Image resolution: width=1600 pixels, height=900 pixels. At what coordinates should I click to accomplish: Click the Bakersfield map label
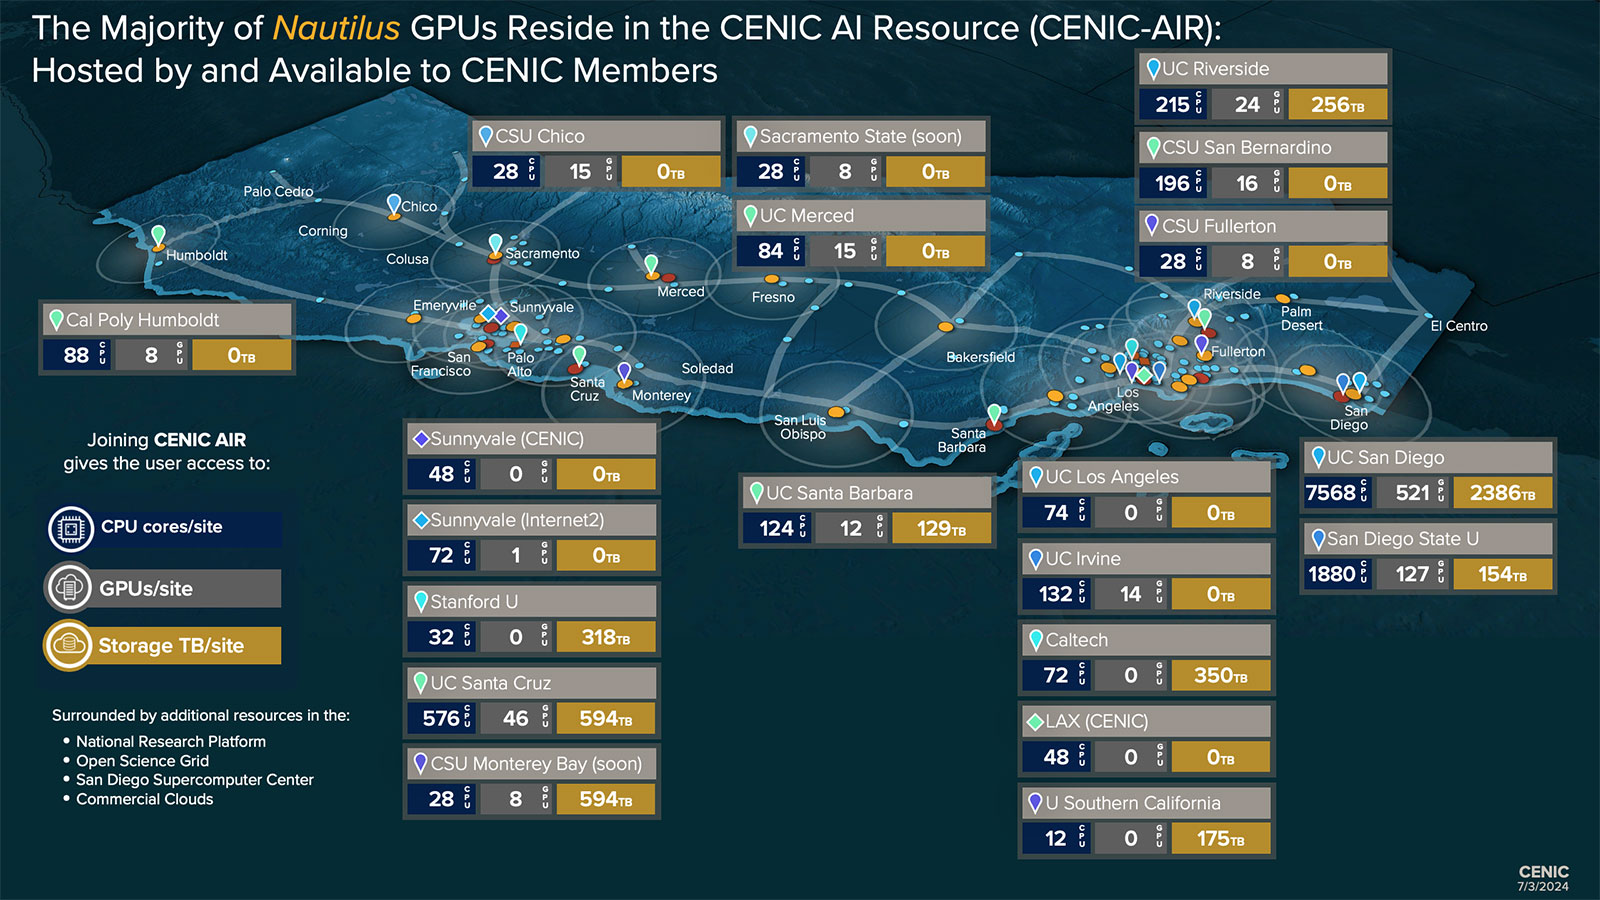(980, 357)
